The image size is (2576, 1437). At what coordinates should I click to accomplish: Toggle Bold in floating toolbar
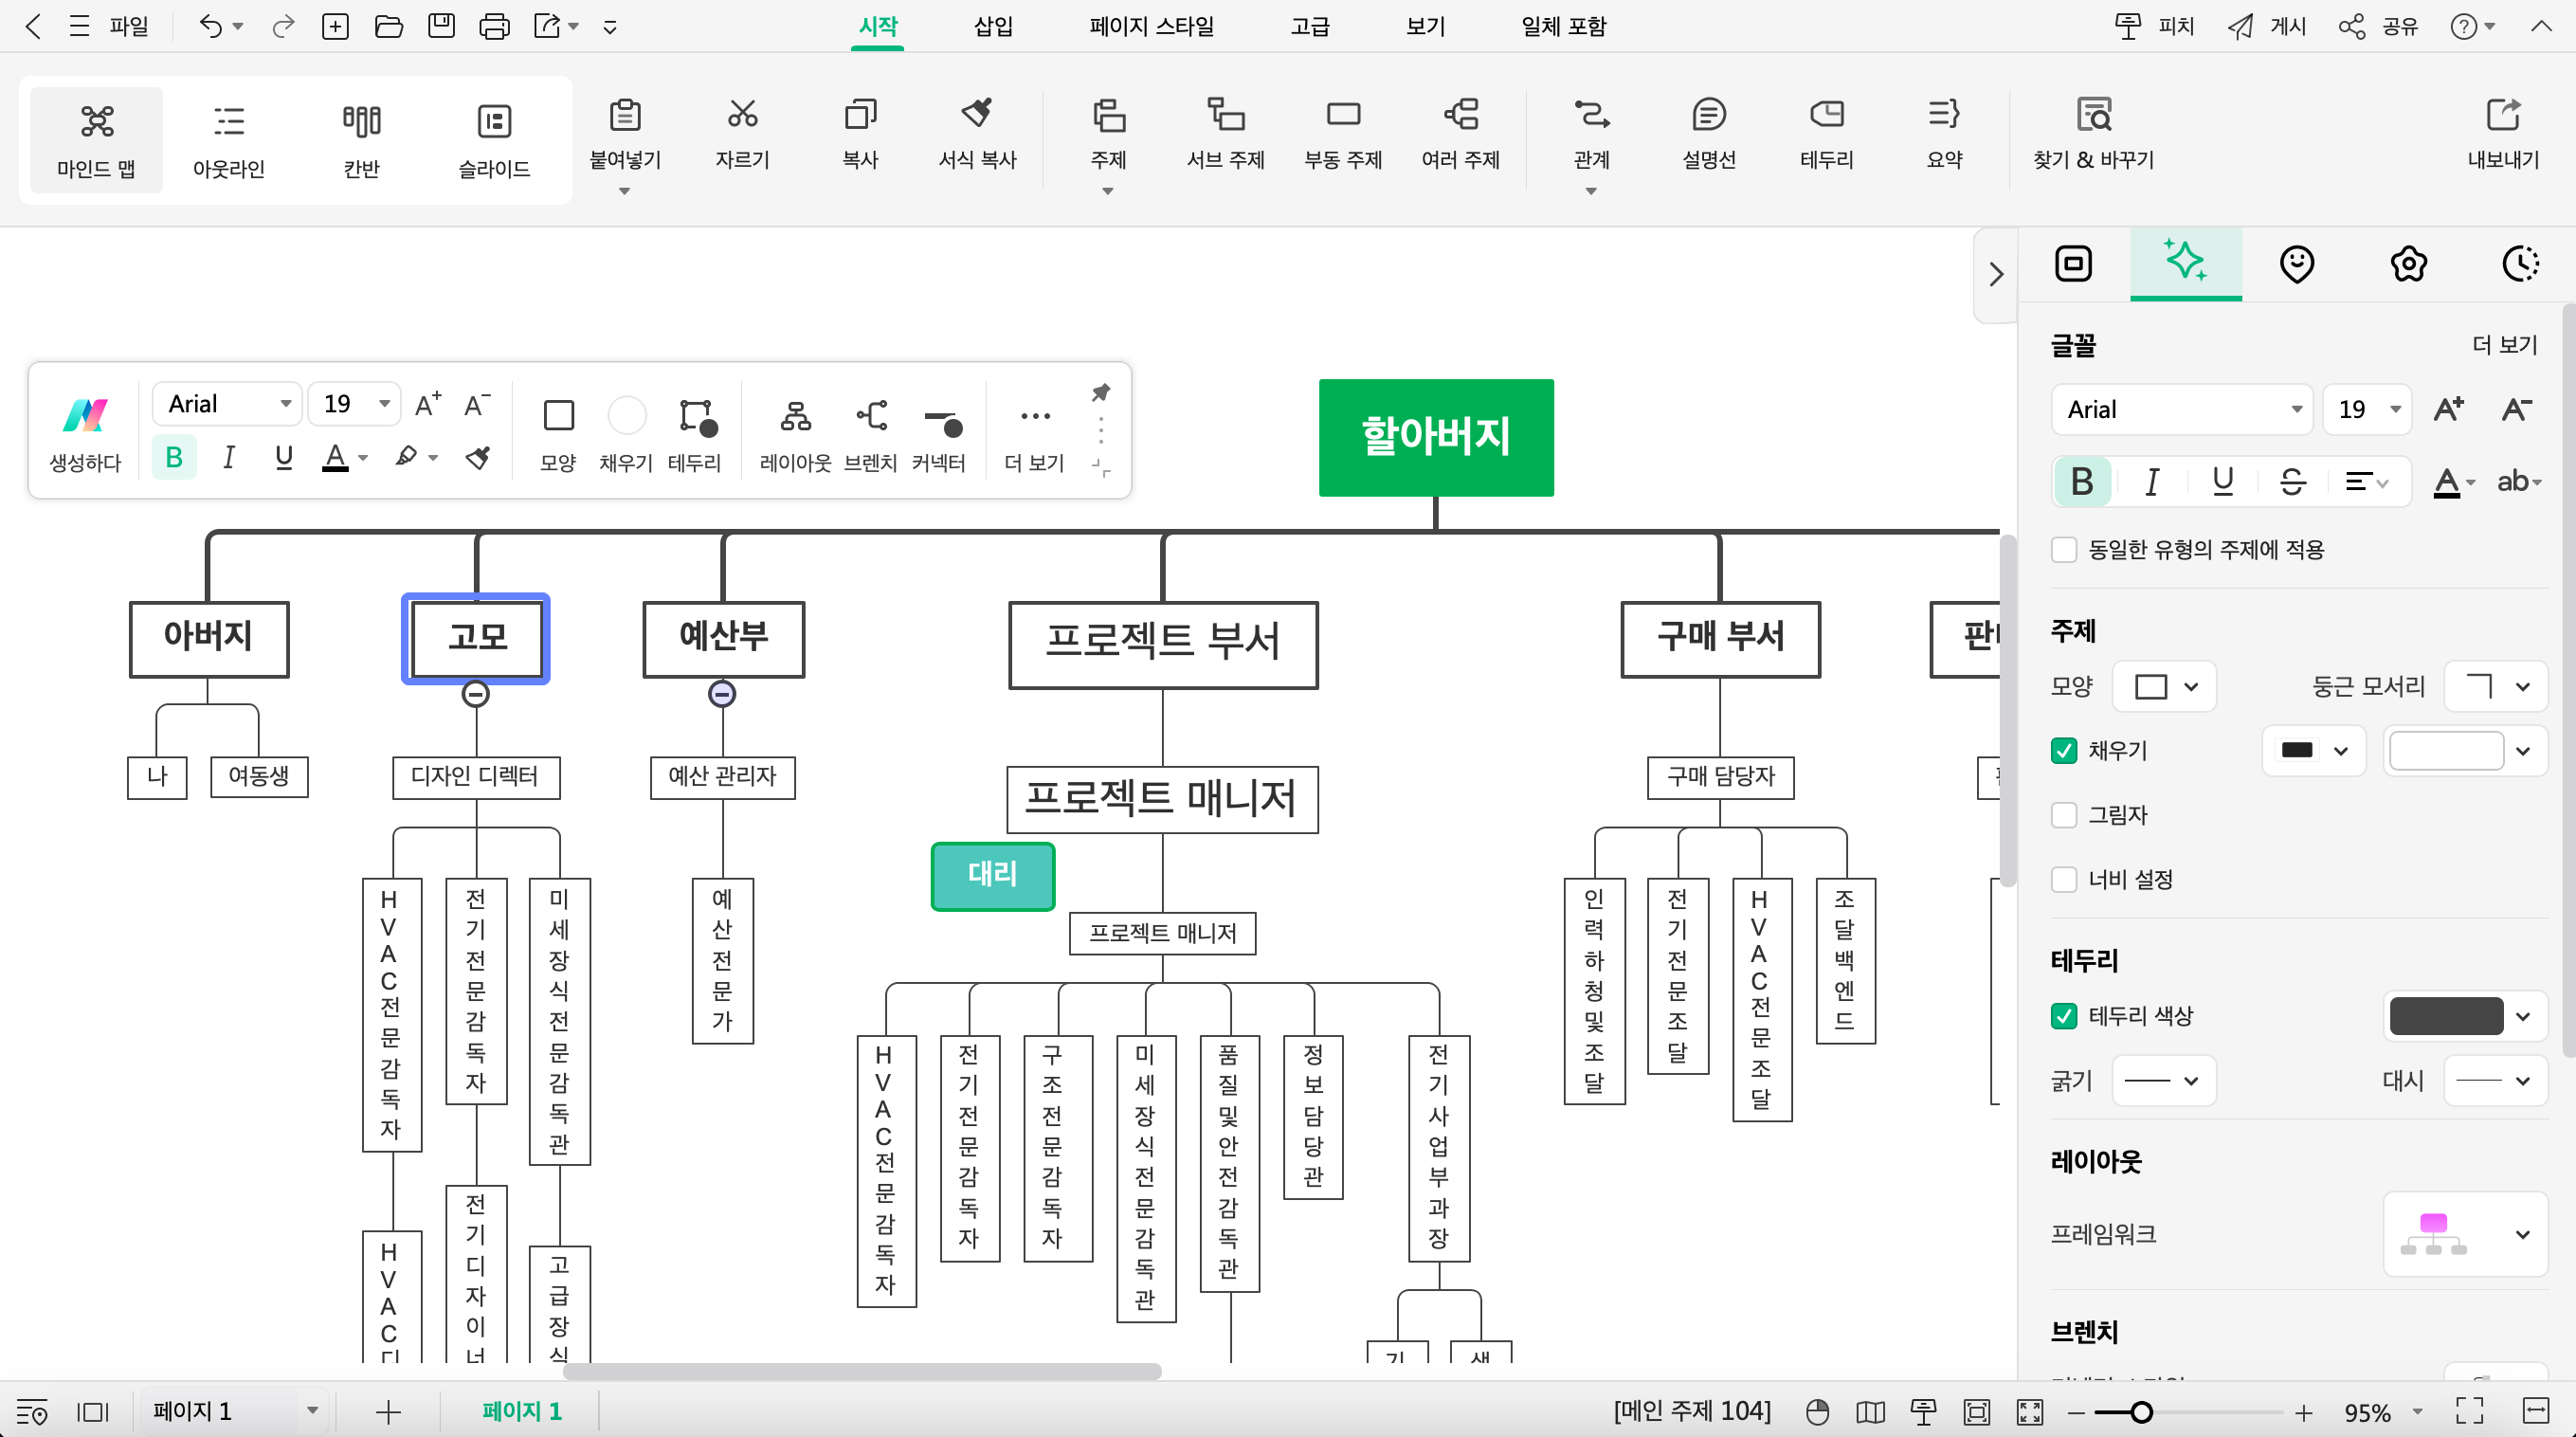(x=174, y=458)
